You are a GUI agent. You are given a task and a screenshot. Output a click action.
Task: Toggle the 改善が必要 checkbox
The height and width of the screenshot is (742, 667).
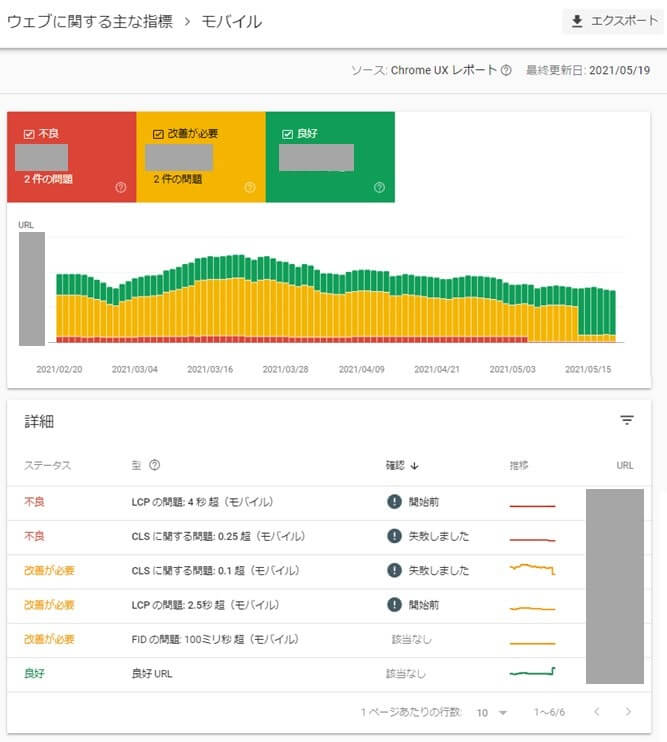pos(158,133)
